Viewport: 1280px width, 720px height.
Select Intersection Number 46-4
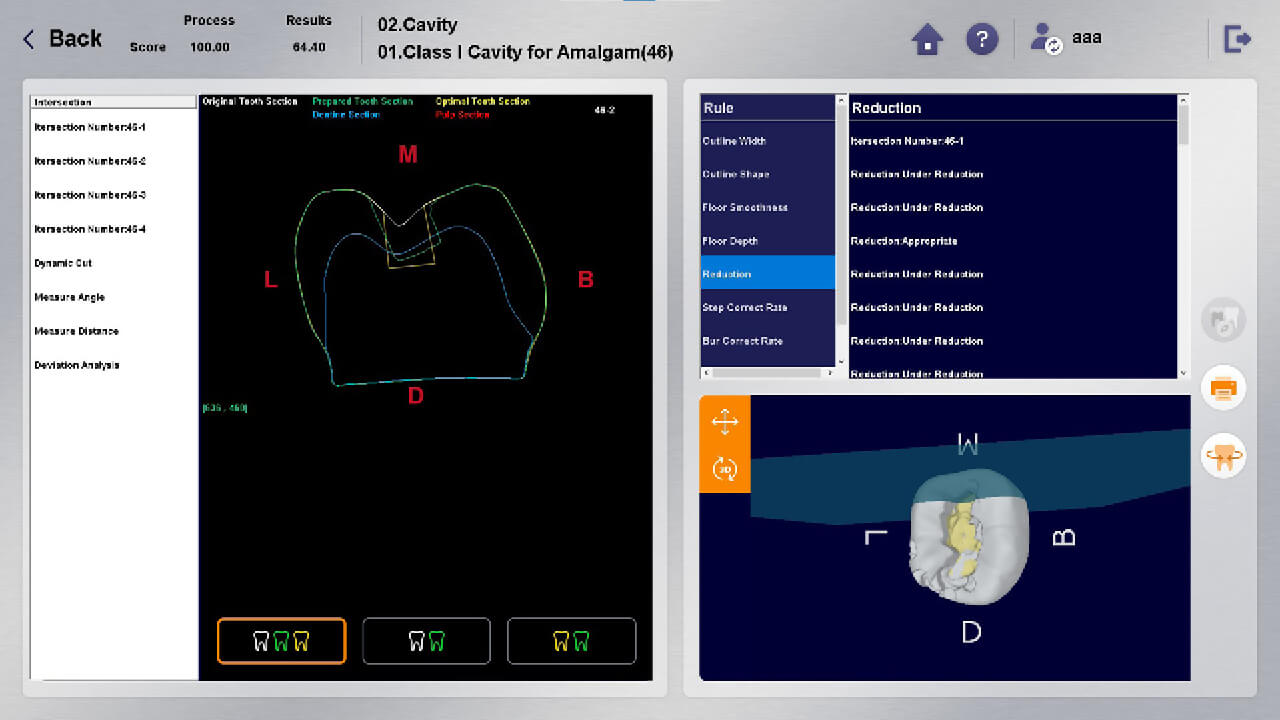coord(90,229)
